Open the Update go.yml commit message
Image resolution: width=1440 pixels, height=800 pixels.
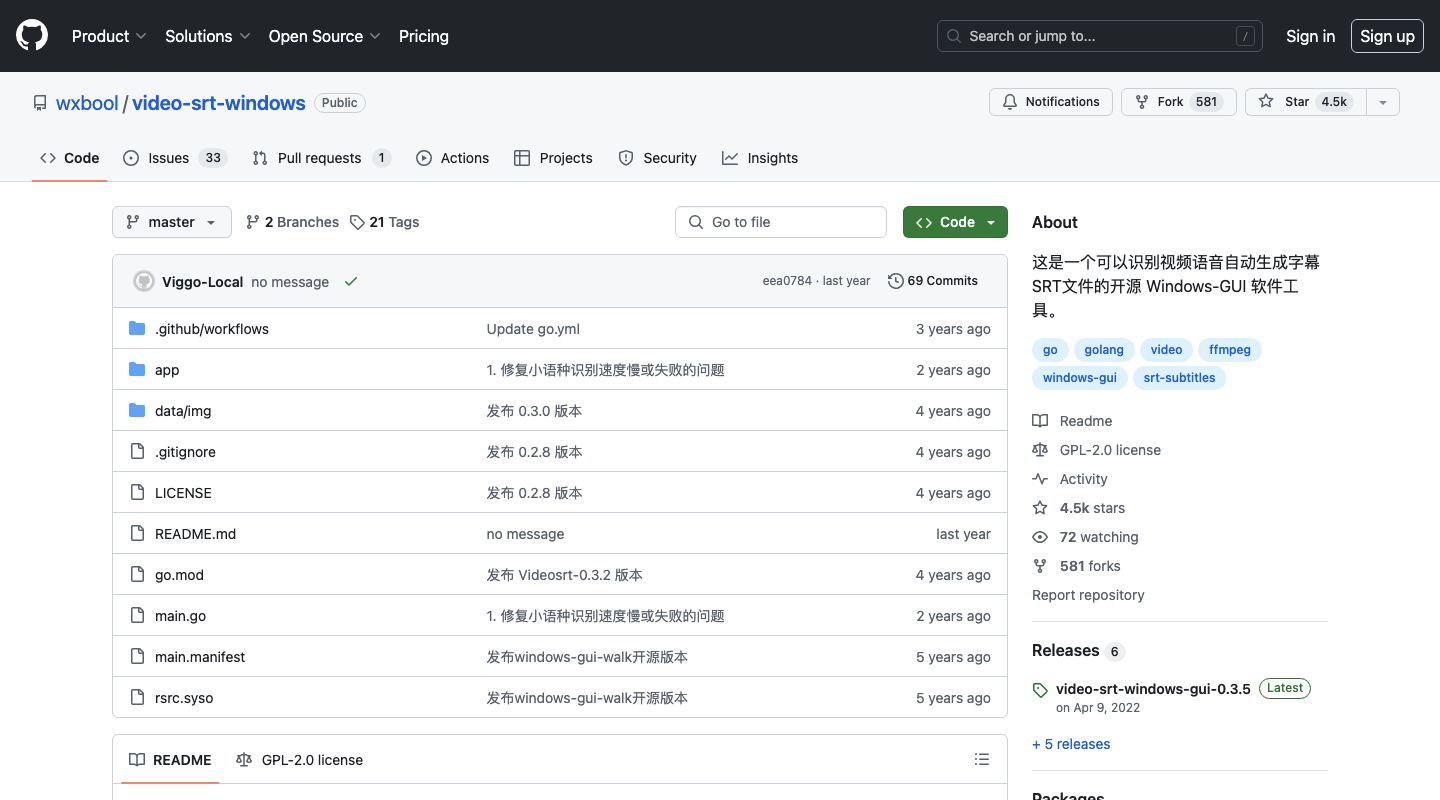tap(533, 329)
